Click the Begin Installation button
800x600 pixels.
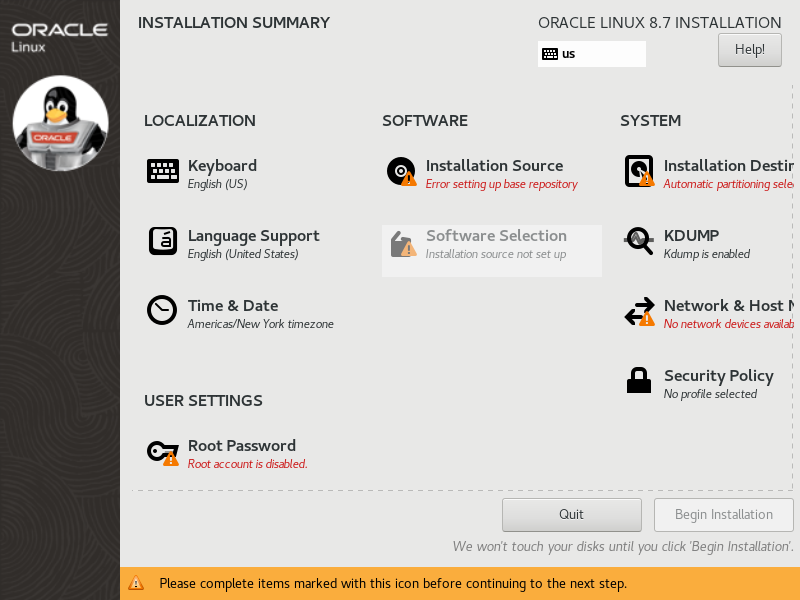click(x=723, y=514)
